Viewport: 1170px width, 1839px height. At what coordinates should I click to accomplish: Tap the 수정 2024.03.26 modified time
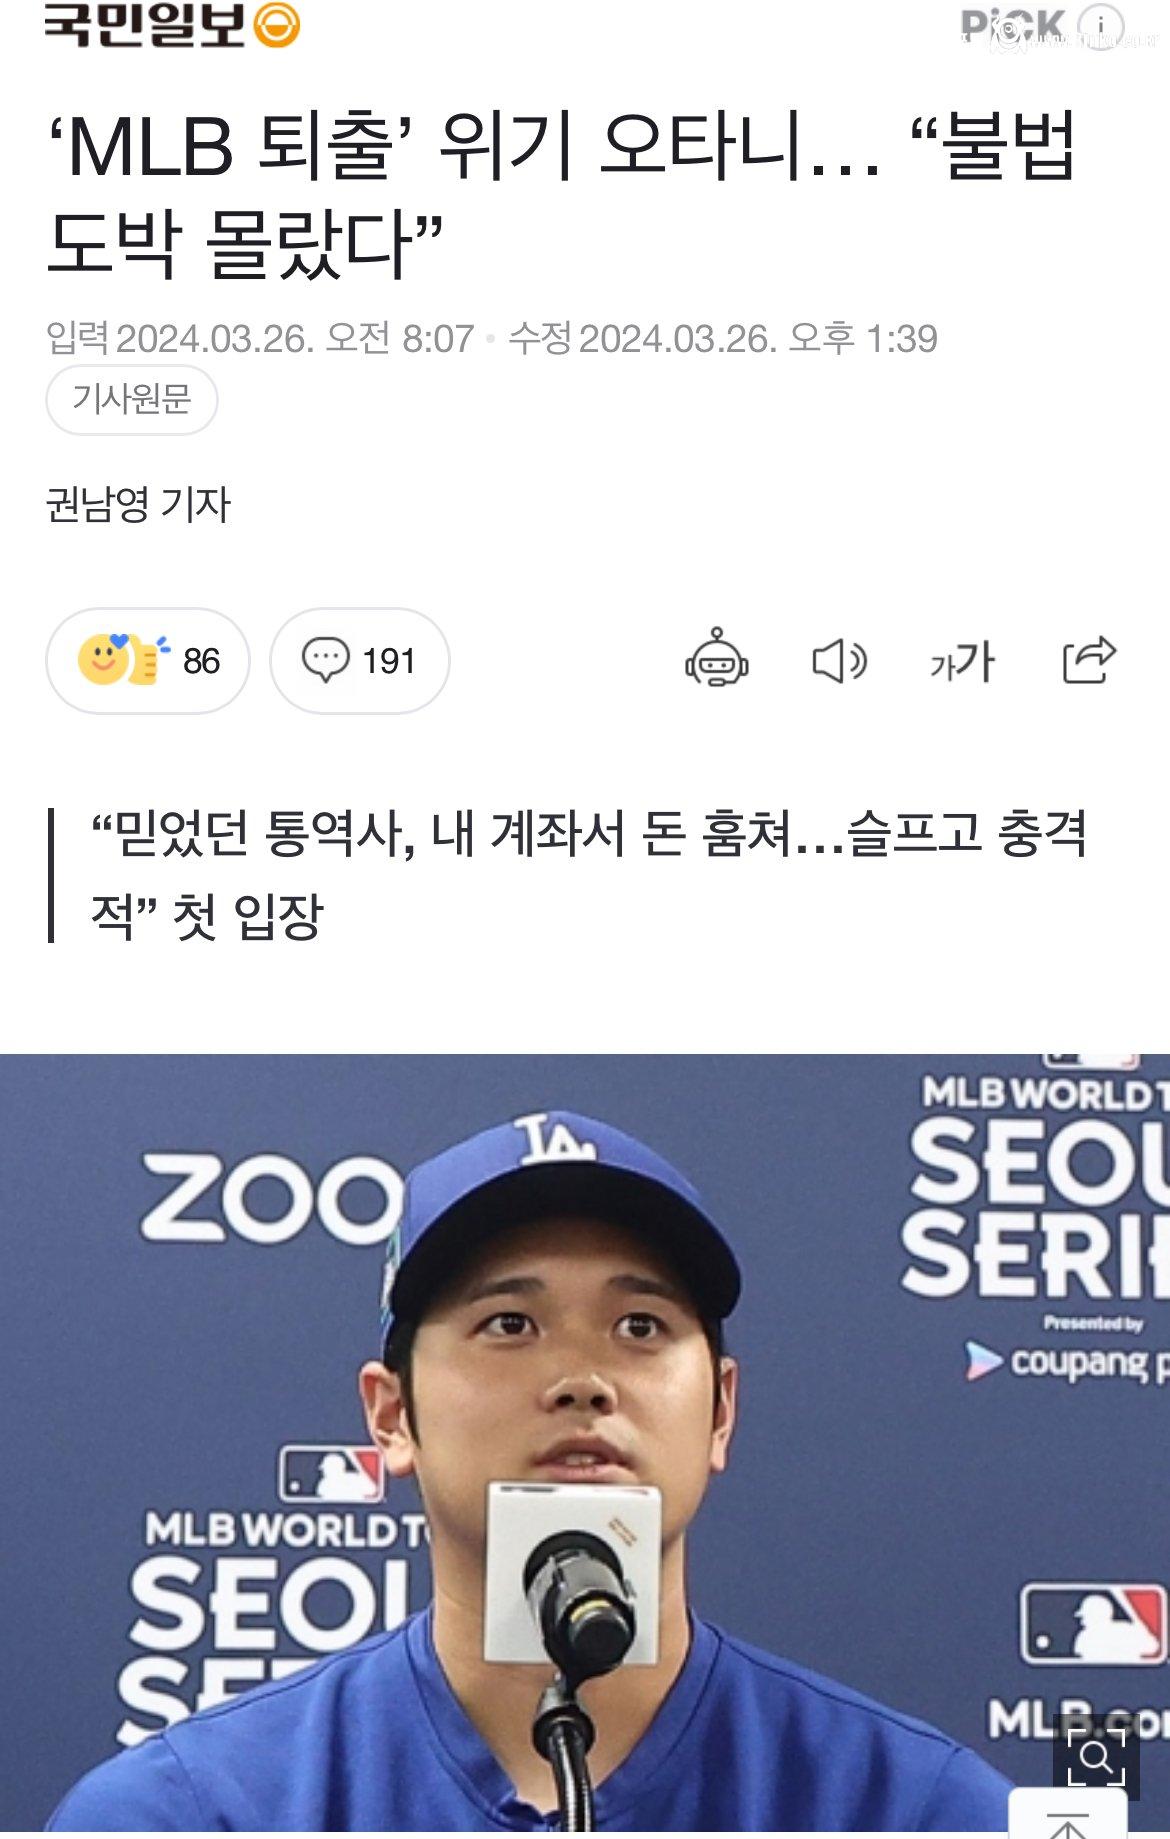point(723,339)
